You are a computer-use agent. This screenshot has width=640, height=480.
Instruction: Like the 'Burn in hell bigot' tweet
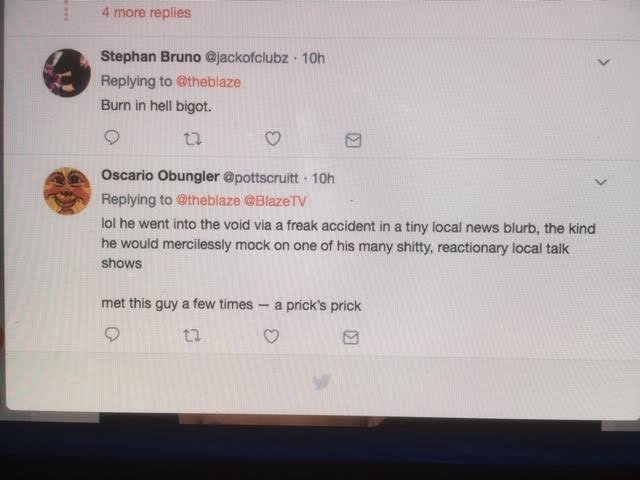pyautogui.click(x=273, y=139)
